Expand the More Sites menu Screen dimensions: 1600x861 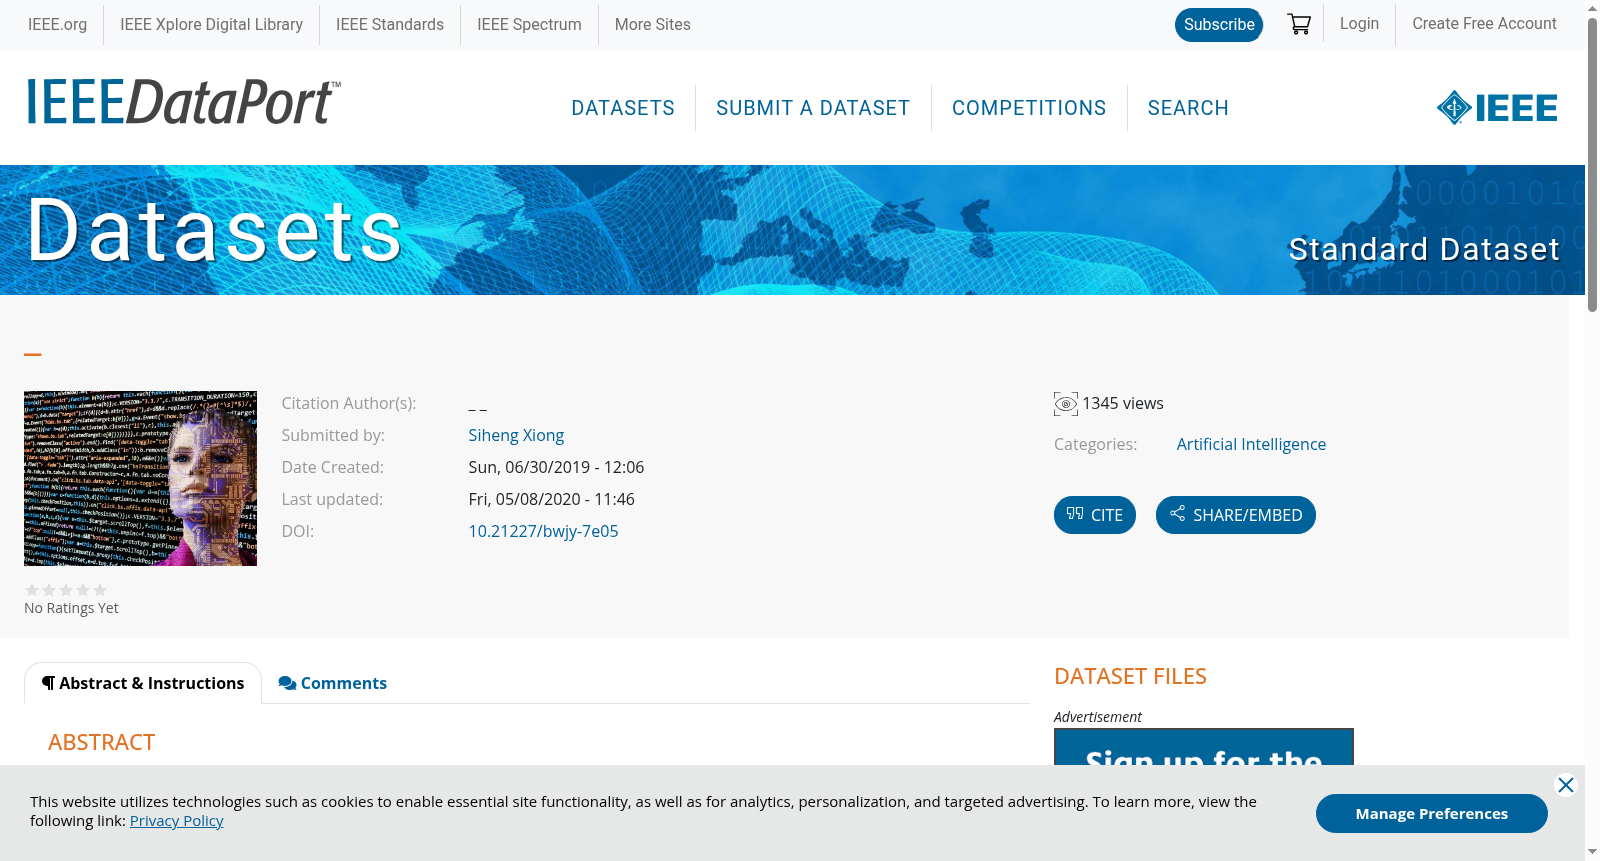[653, 25]
